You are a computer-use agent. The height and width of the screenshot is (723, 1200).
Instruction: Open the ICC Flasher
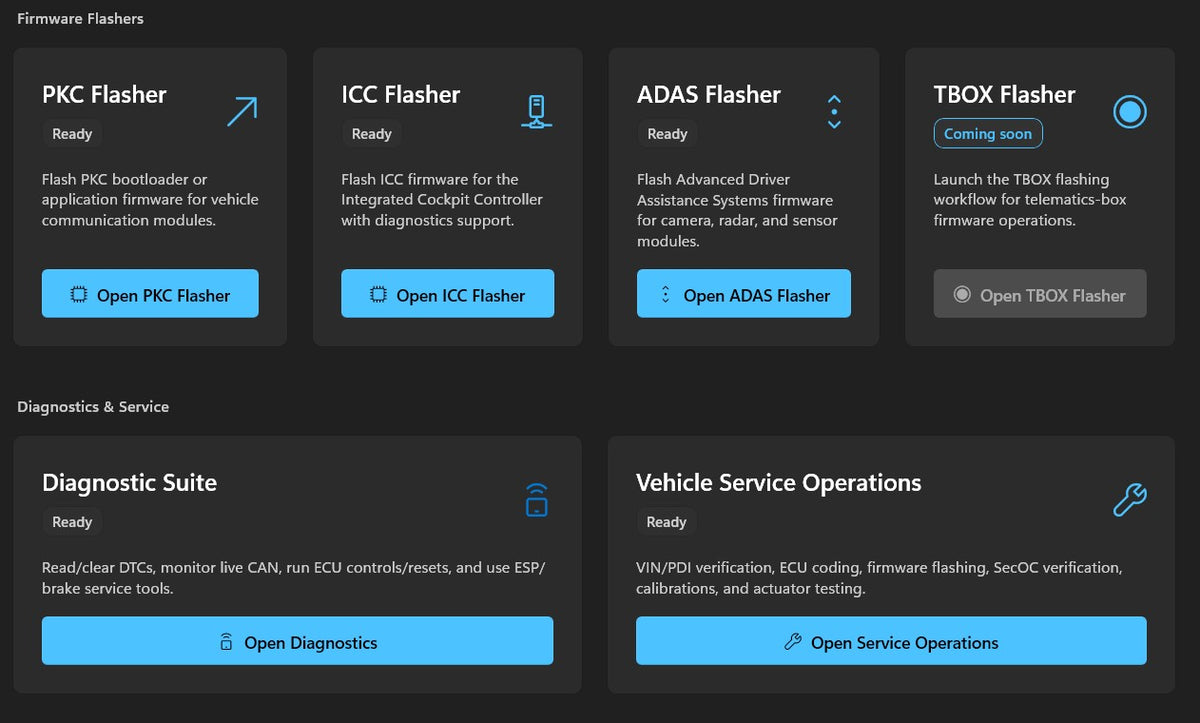click(447, 294)
